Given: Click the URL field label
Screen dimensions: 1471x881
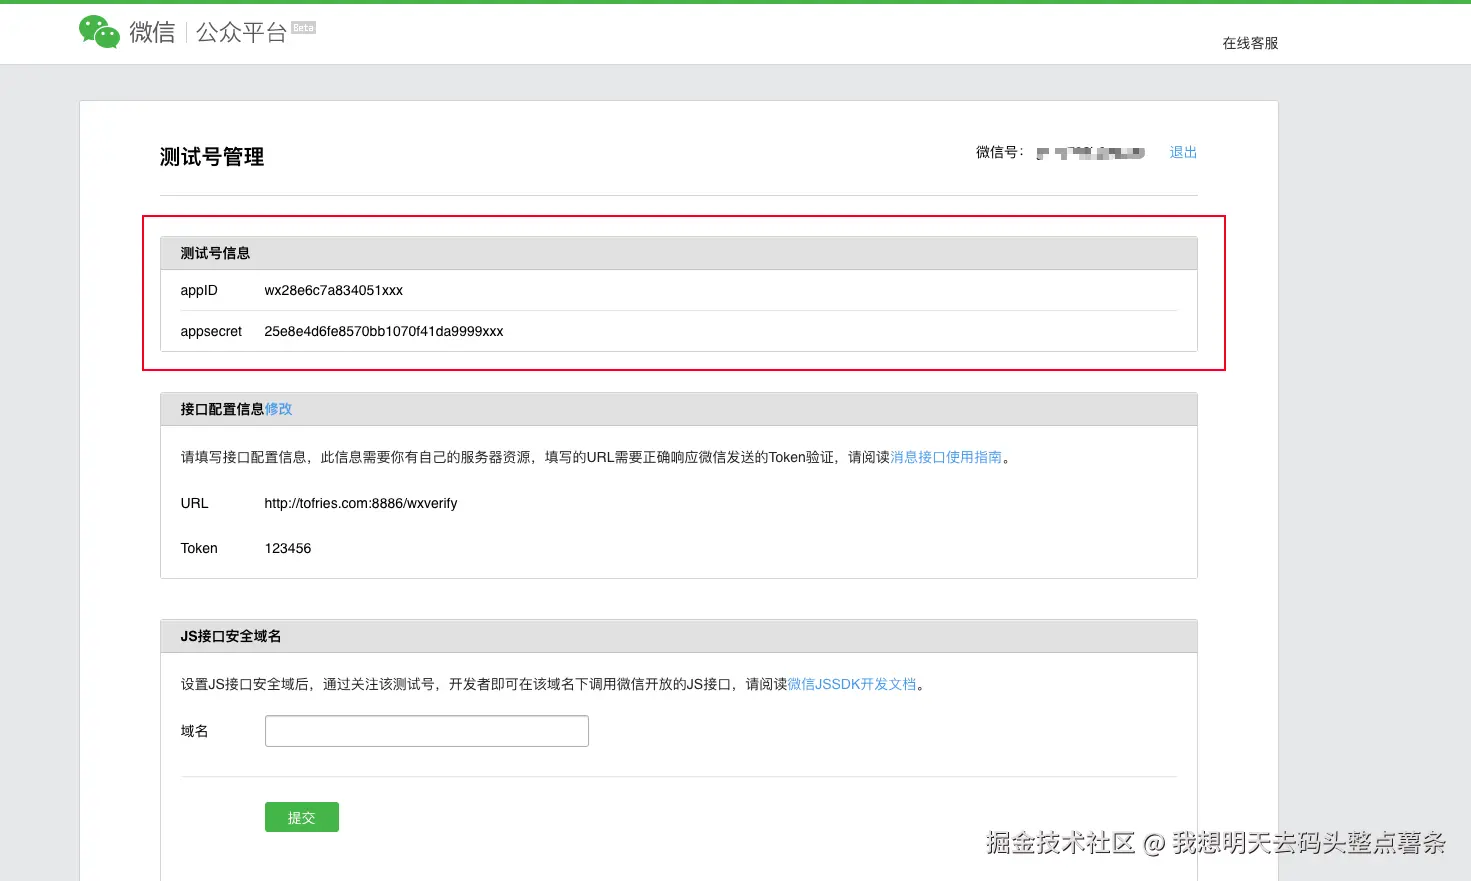Looking at the screenshot, I should click(x=195, y=503).
